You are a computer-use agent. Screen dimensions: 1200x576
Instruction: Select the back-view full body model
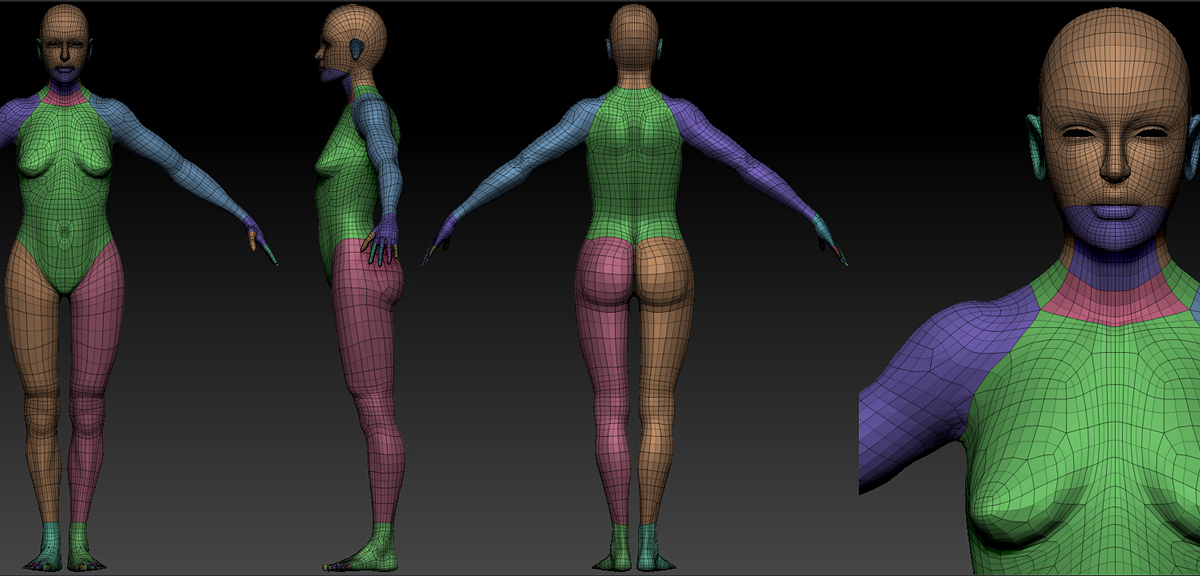(635, 288)
